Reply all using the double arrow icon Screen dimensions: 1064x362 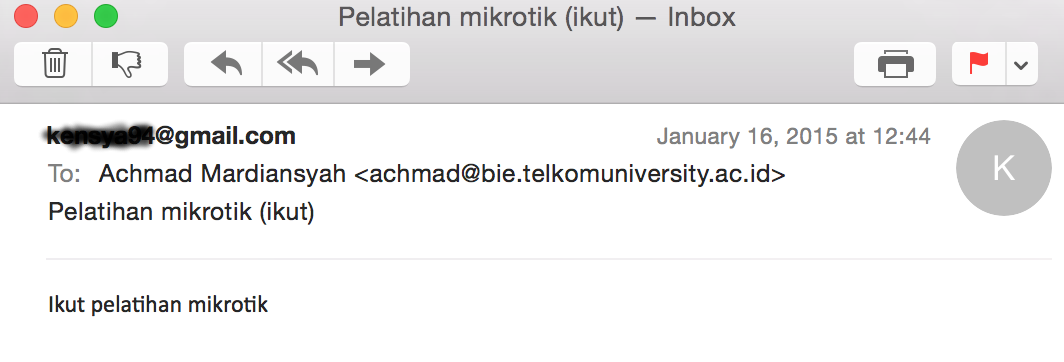point(298,65)
